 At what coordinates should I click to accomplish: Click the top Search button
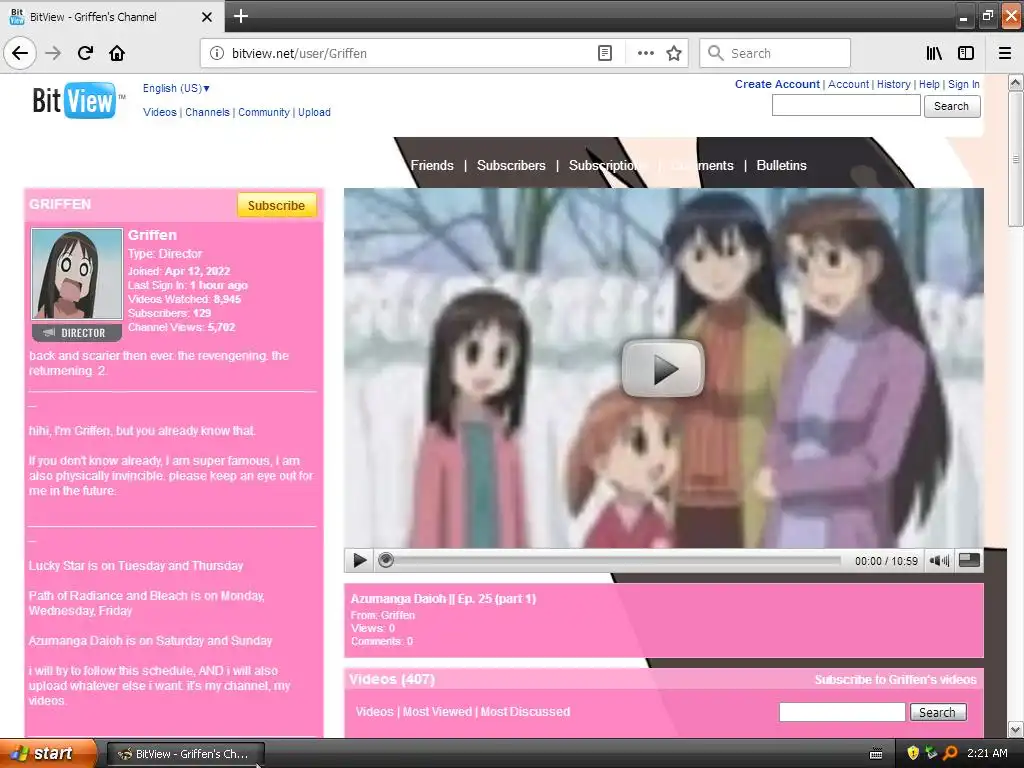(x=952, y=106)
